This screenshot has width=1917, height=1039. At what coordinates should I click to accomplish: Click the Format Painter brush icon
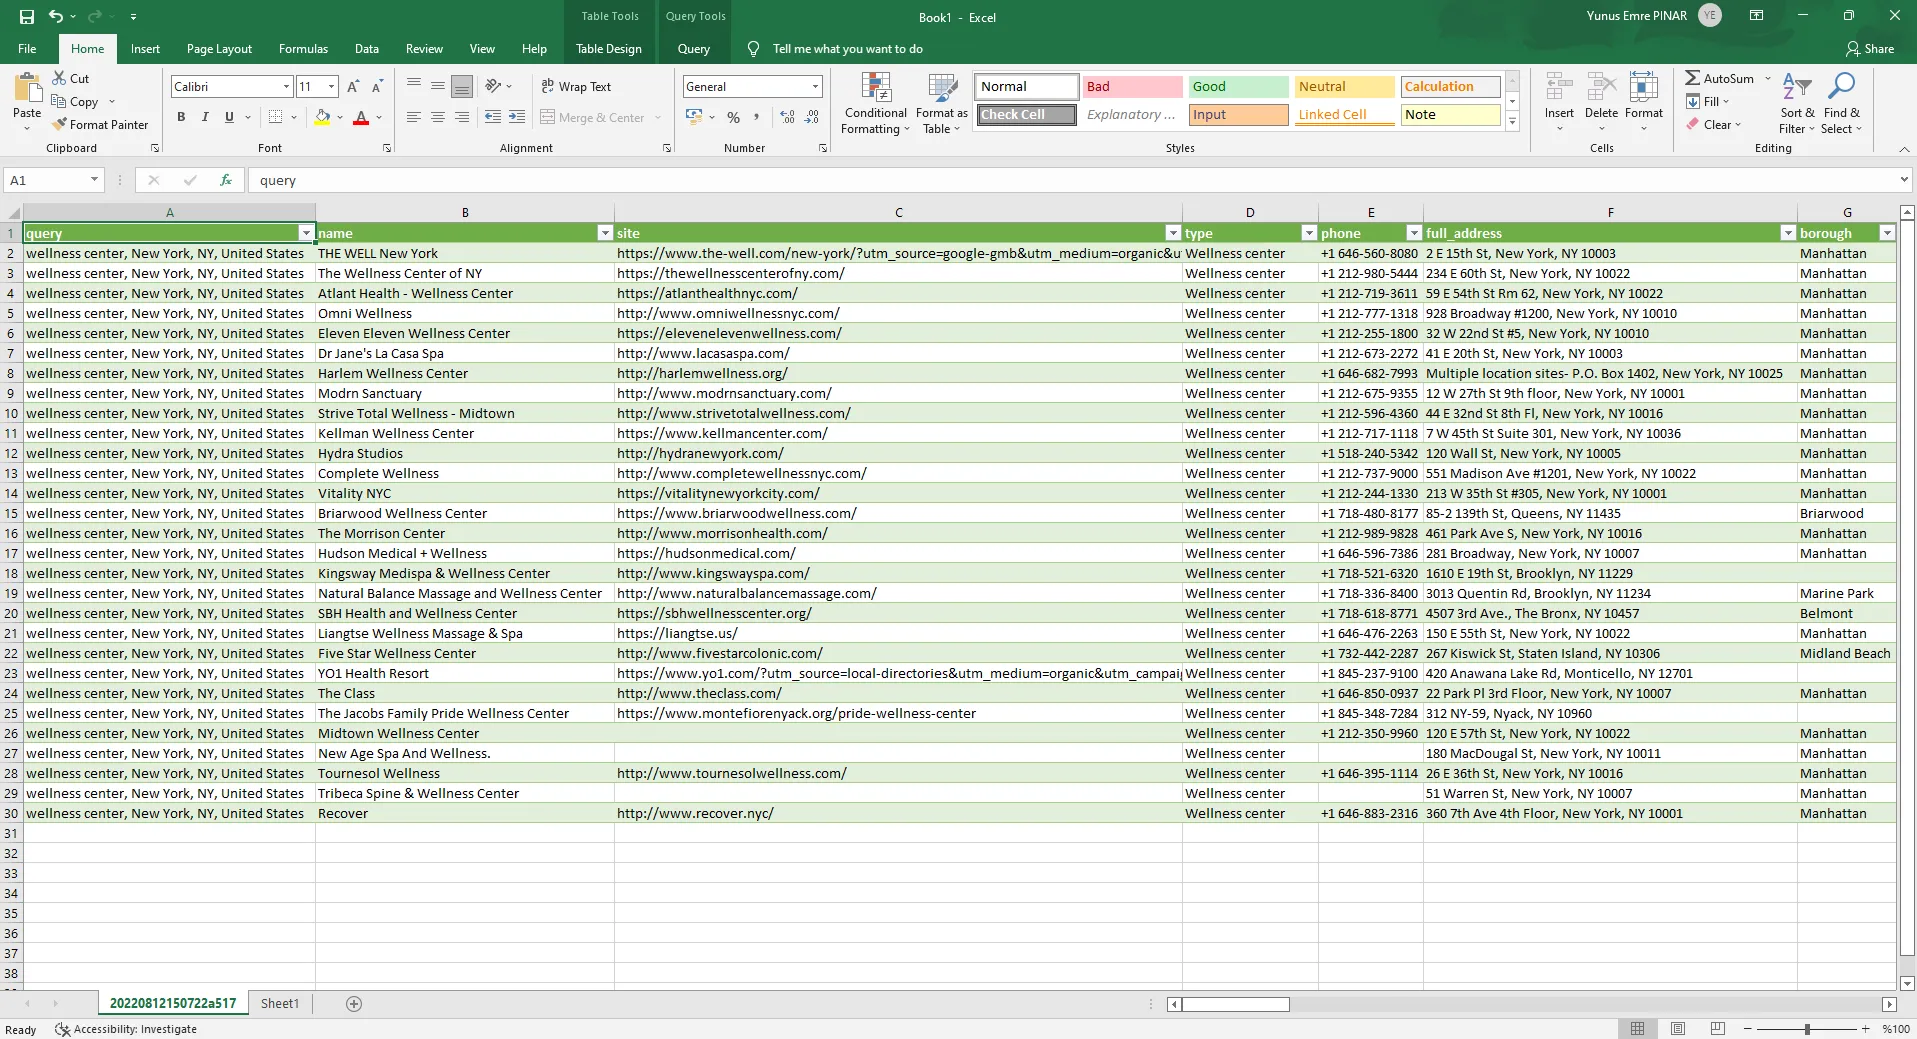[60, 125]
